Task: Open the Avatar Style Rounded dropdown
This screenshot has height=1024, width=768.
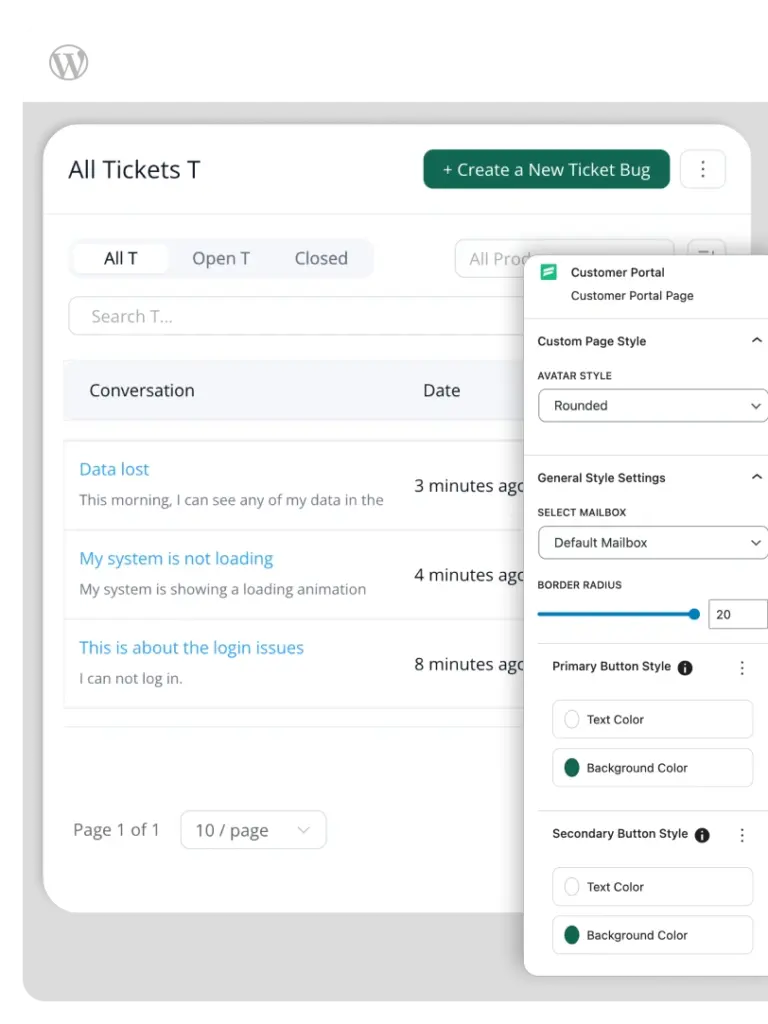Action: [652, 406]
